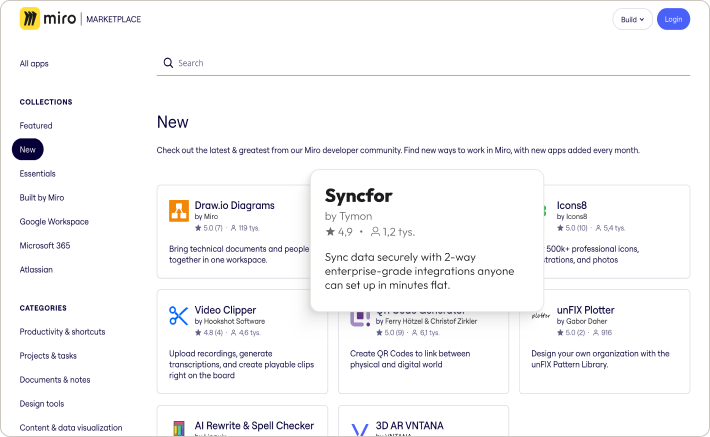Open the Video Clipper app title link
This screenshot has width=710, height=437.
tap(225, 310)
